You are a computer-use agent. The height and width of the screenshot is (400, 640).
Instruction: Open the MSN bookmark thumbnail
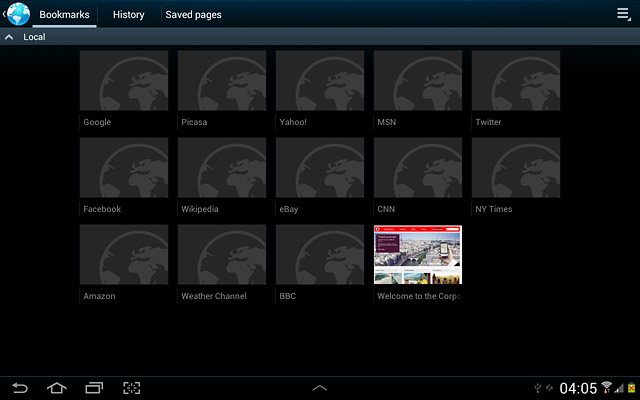(x=418, y=80)
